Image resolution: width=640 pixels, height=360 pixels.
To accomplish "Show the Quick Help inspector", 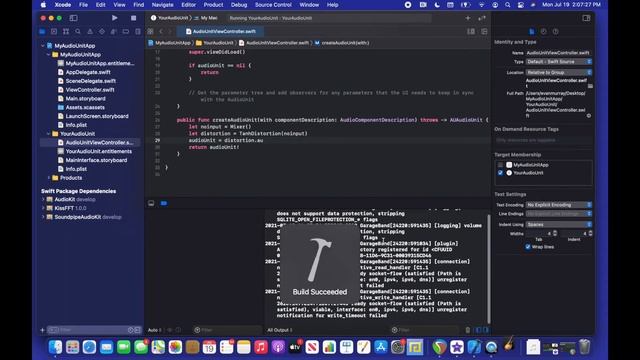I will 556,31.
